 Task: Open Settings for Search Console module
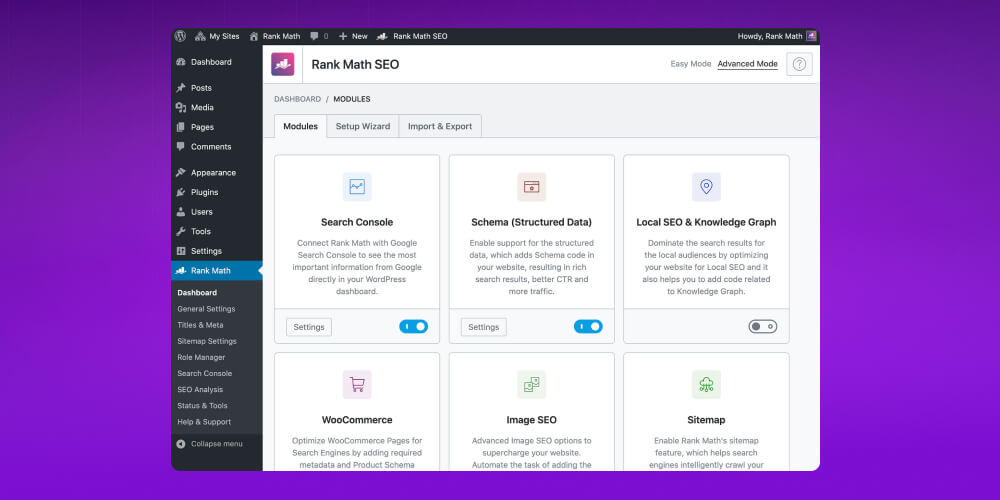coord(309,327)
